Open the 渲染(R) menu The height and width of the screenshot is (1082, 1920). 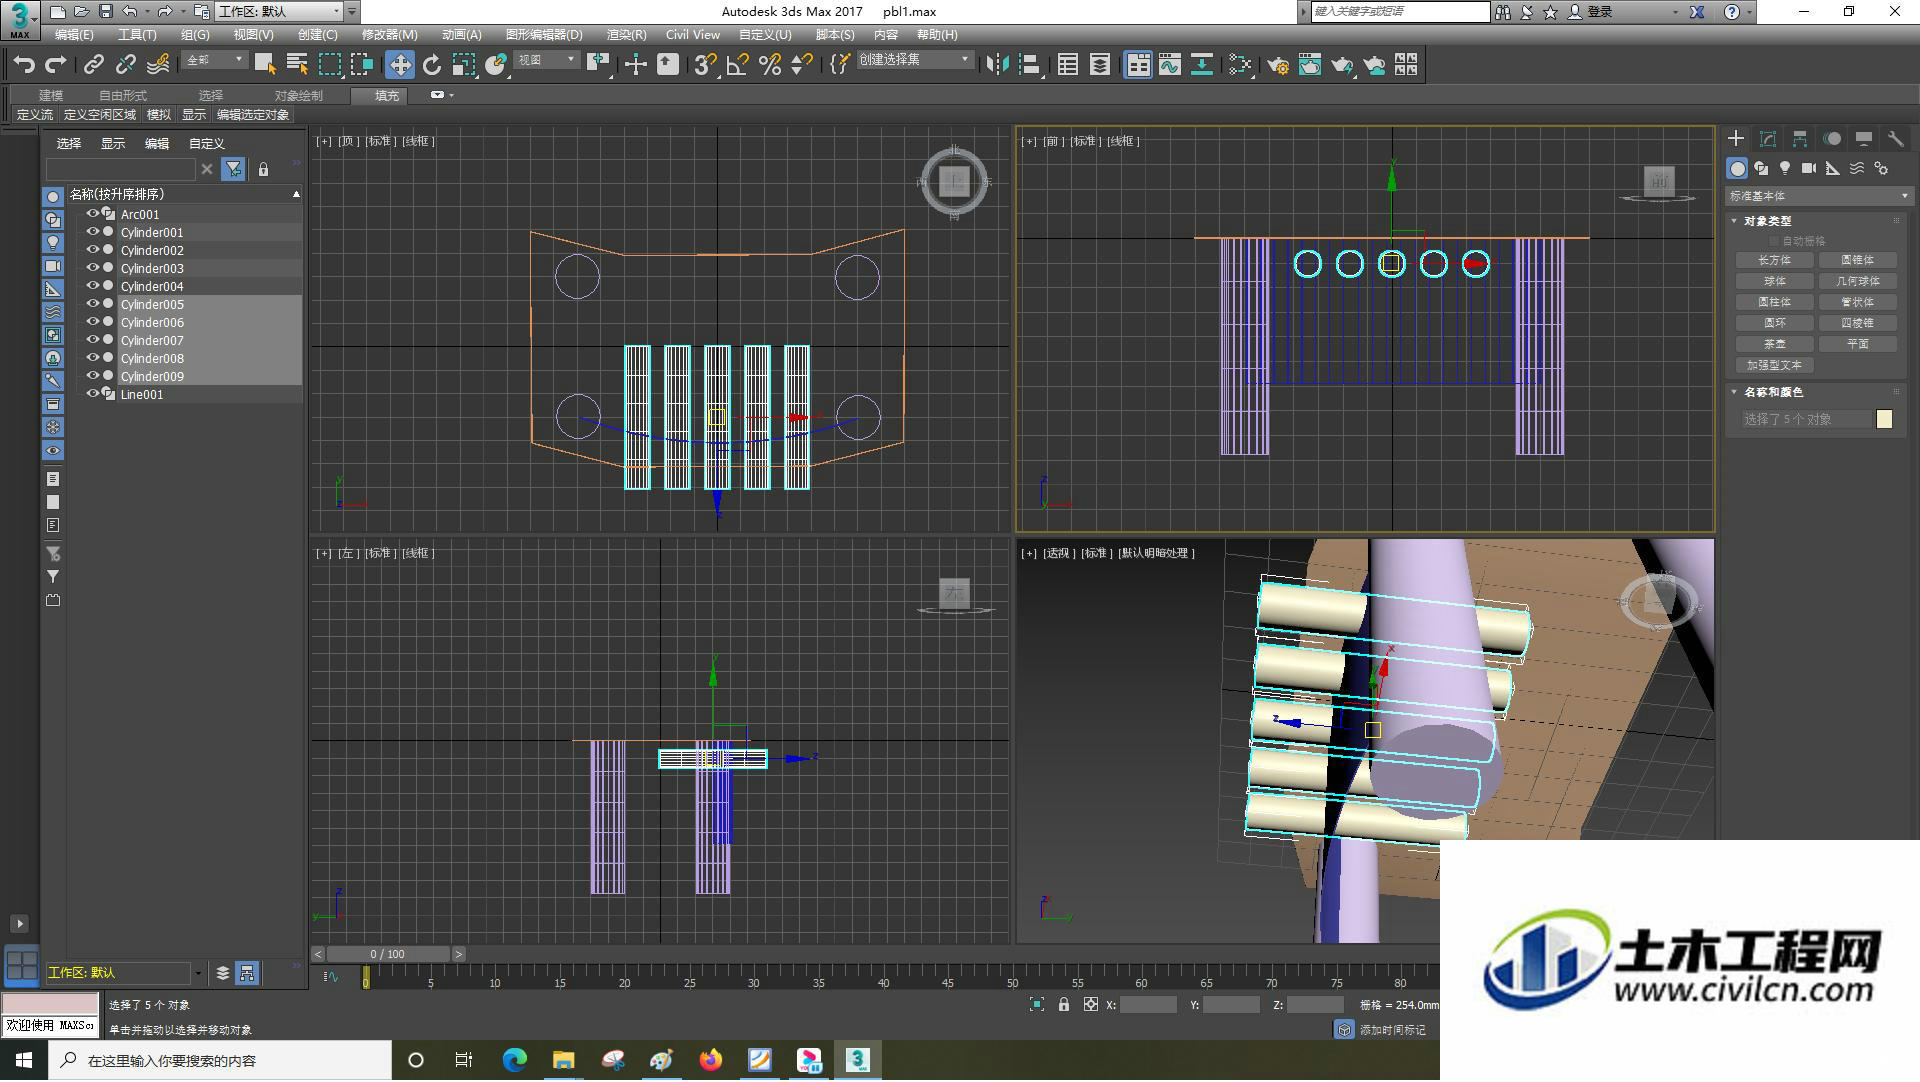tap(626, 34)
